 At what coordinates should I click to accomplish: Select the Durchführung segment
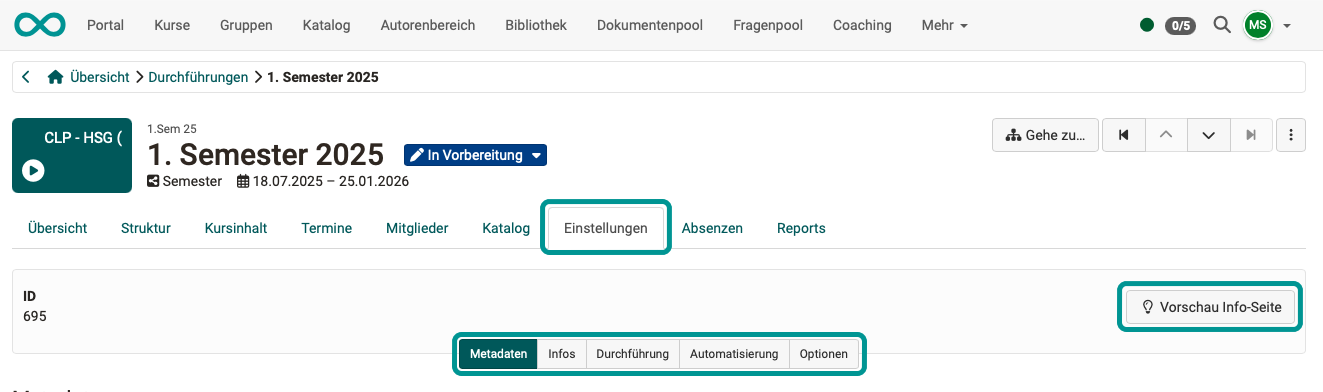coord(633,354)
